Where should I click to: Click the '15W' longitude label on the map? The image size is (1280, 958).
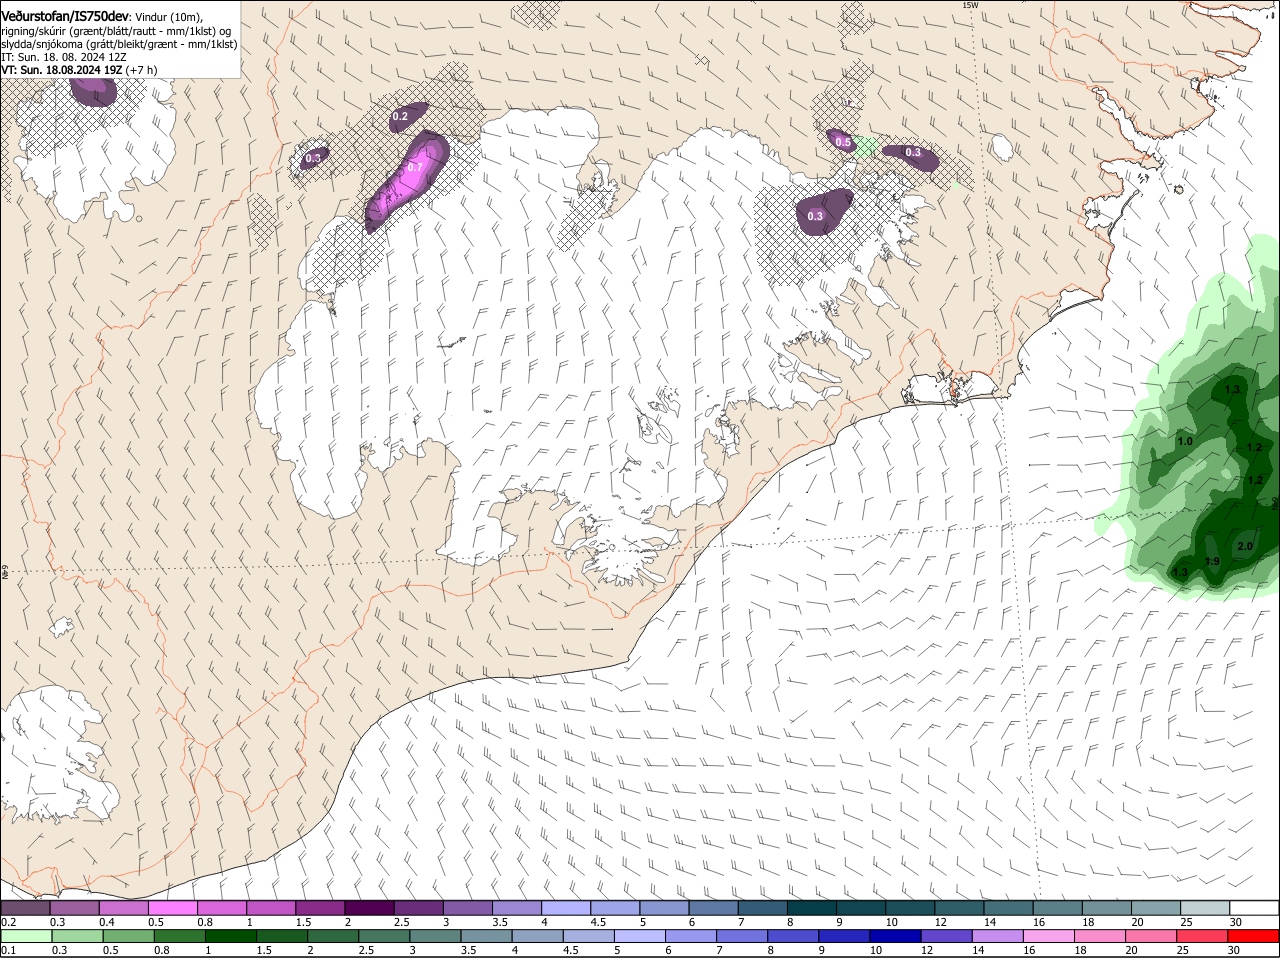click(x=969, y=5)
